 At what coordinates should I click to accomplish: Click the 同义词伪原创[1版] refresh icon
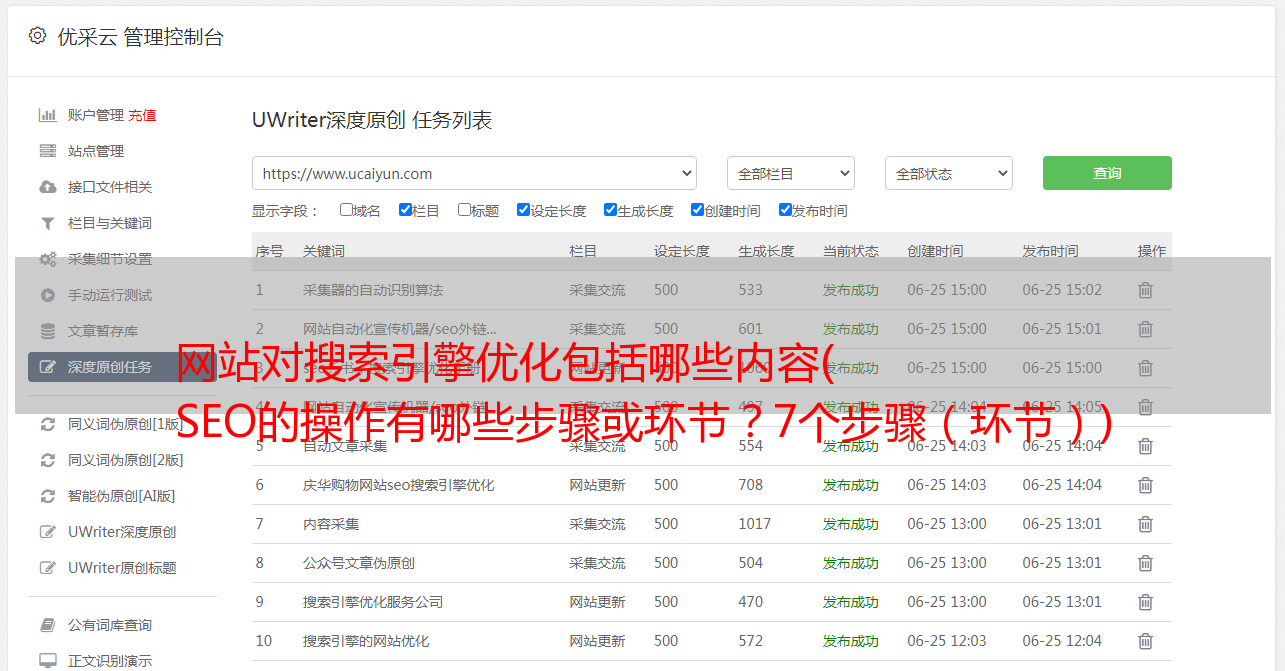click(47, 424)
